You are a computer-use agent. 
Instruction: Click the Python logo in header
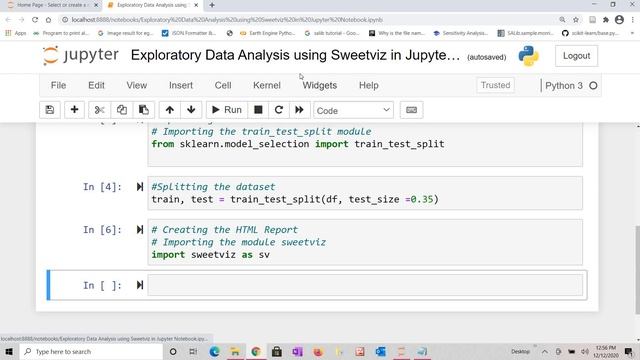[x=529, y=56]
